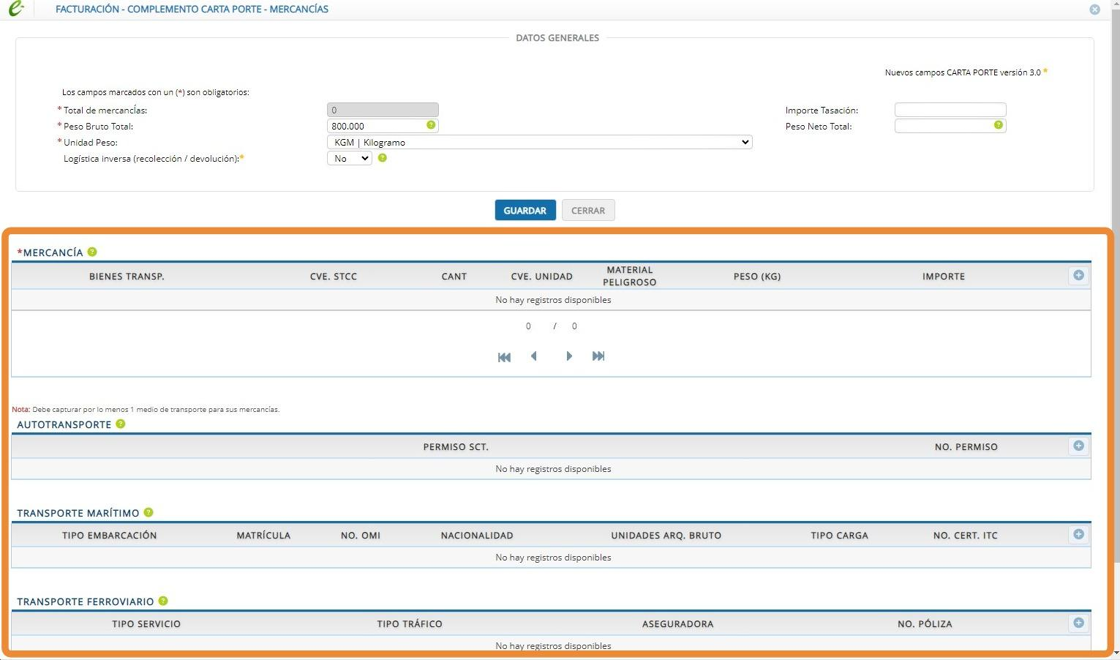Open the Logística inversa No dropdown
The width and height of the screenshot is (1120, 660).
coord(349,159)
